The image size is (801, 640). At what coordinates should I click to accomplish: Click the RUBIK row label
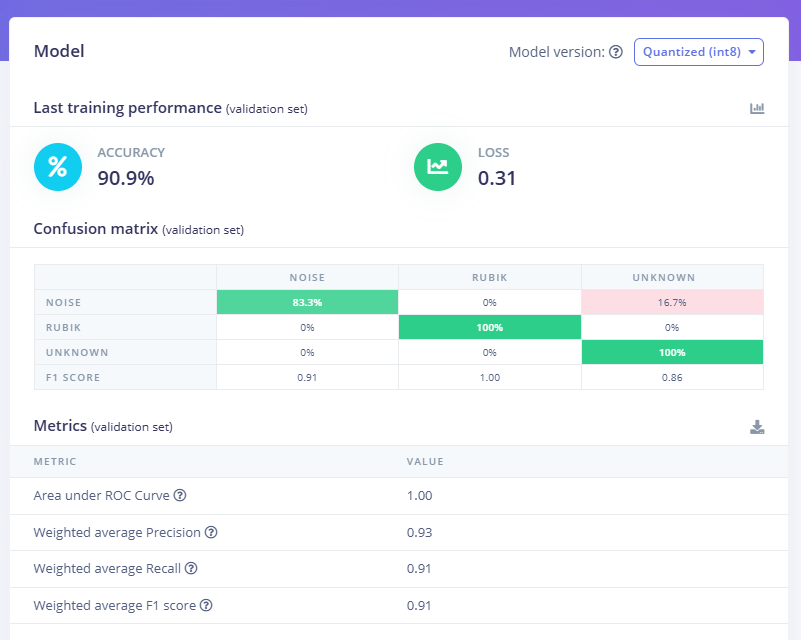[62, 327]
